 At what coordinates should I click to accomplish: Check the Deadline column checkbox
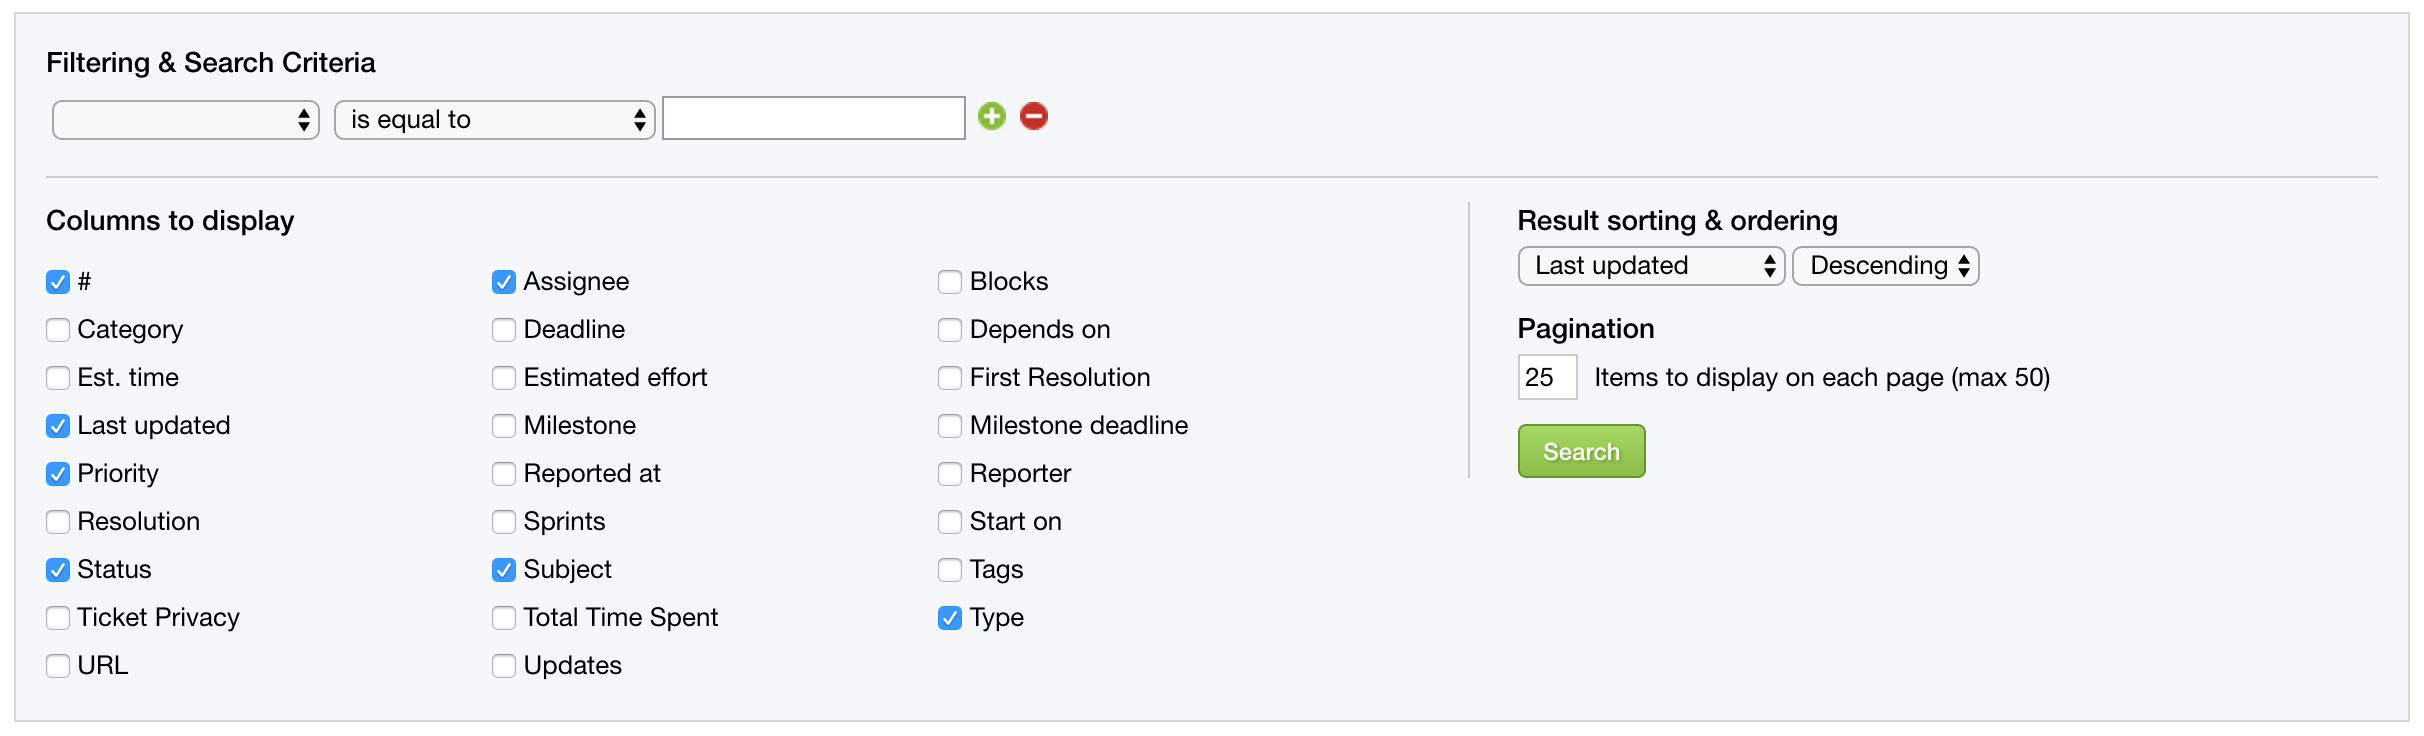[x=504, y=330]
